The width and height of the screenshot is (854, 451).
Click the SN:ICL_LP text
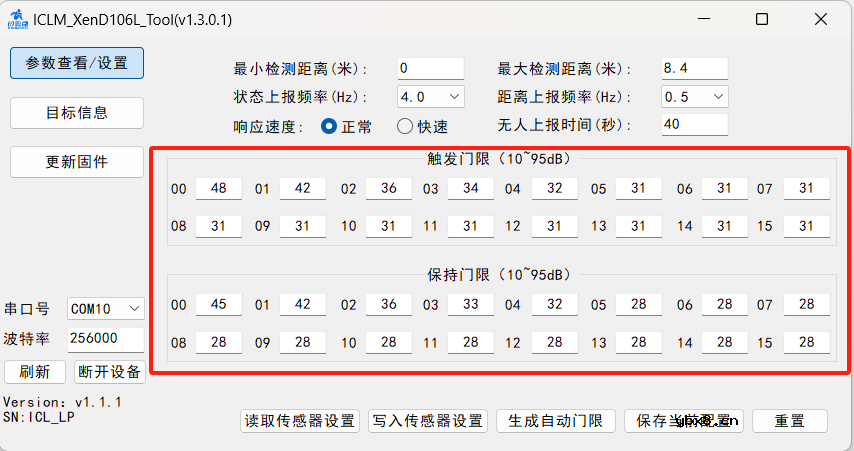tap(39, 417)
